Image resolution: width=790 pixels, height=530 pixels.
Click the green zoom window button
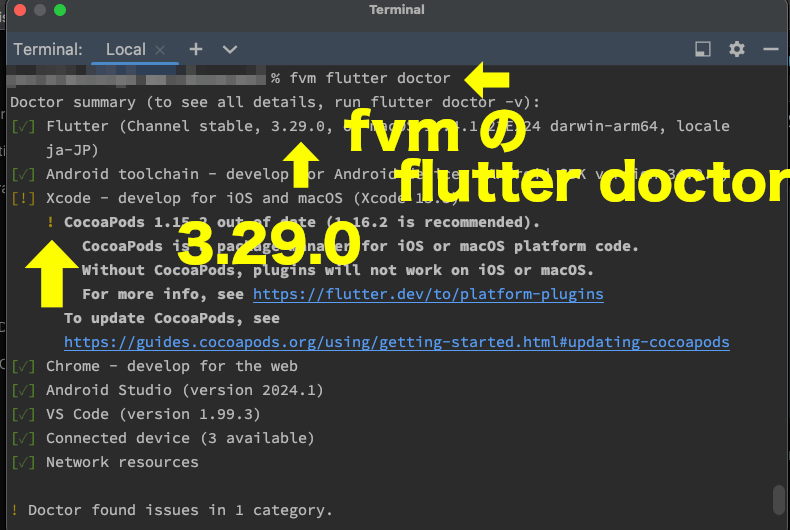point(60,10)
